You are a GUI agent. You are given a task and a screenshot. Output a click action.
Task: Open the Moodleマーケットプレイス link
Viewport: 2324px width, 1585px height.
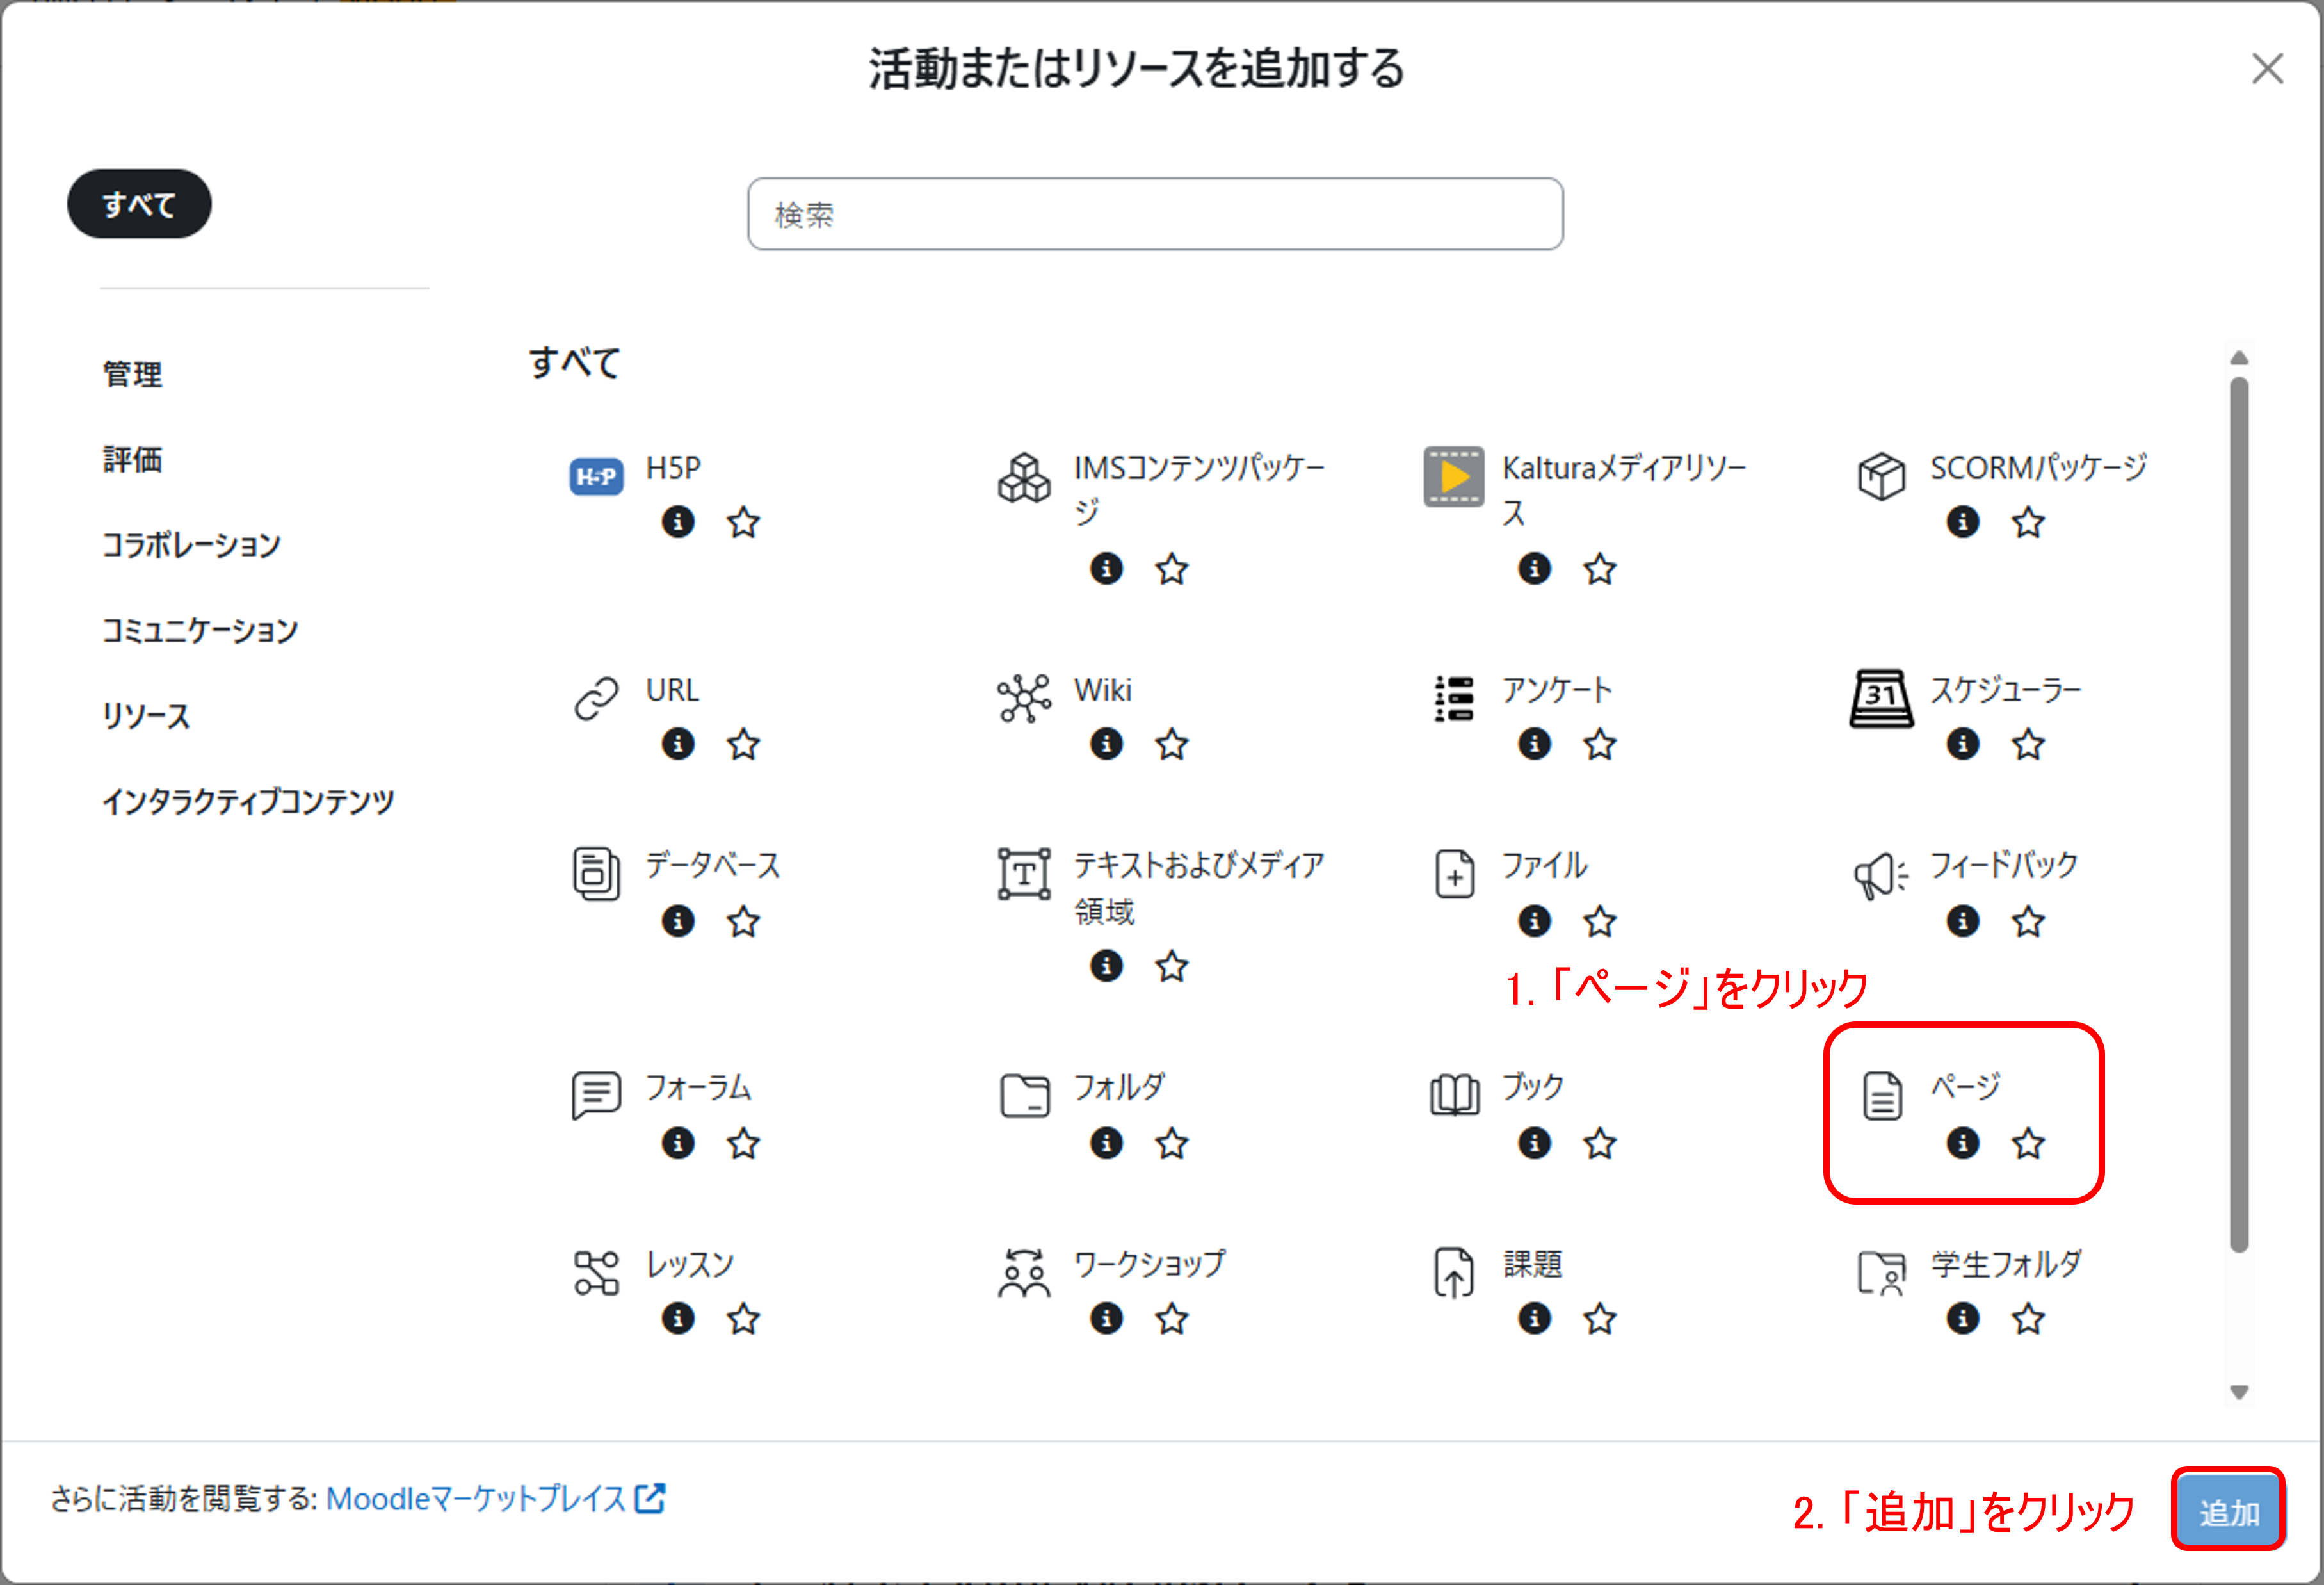(495, 1498)
